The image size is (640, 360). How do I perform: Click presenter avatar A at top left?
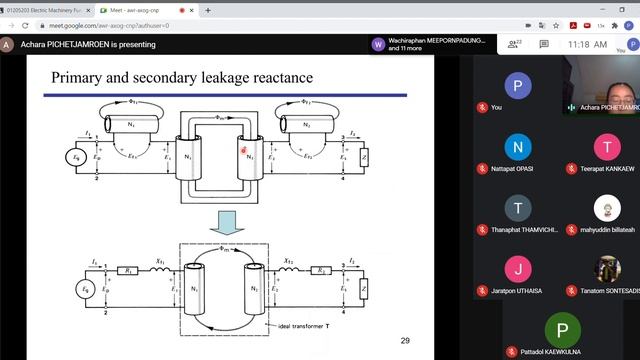click(7, 44)
